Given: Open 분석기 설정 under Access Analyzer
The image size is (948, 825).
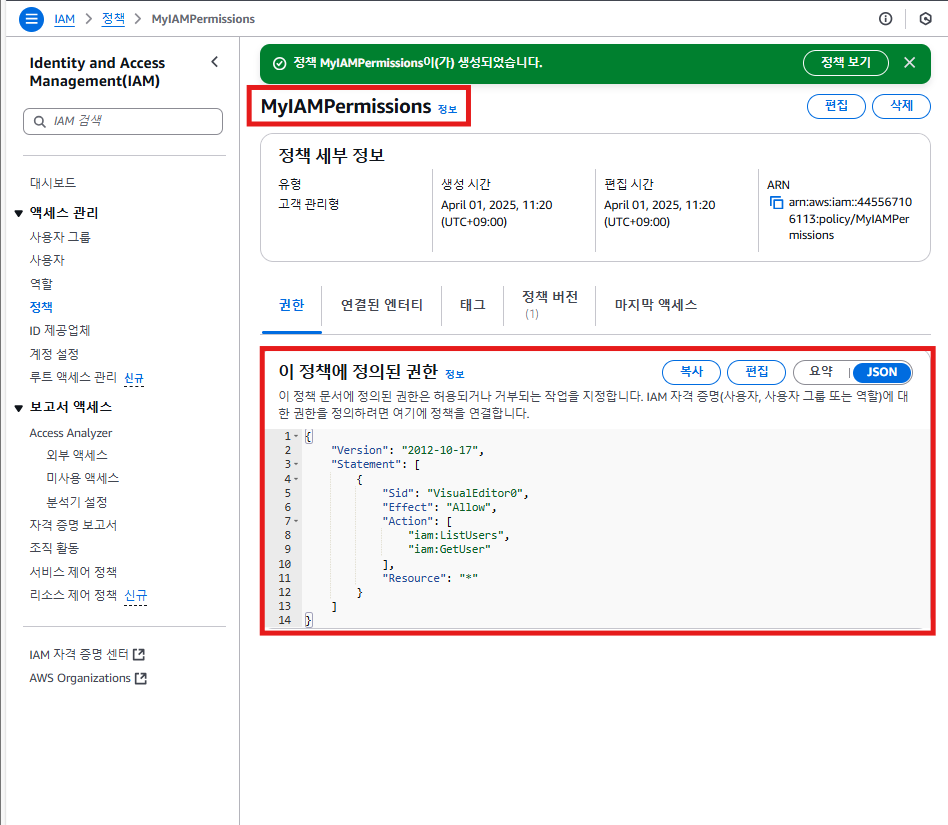Looking at the screenshot, I should pyautogui.click(x=77, y=502).
